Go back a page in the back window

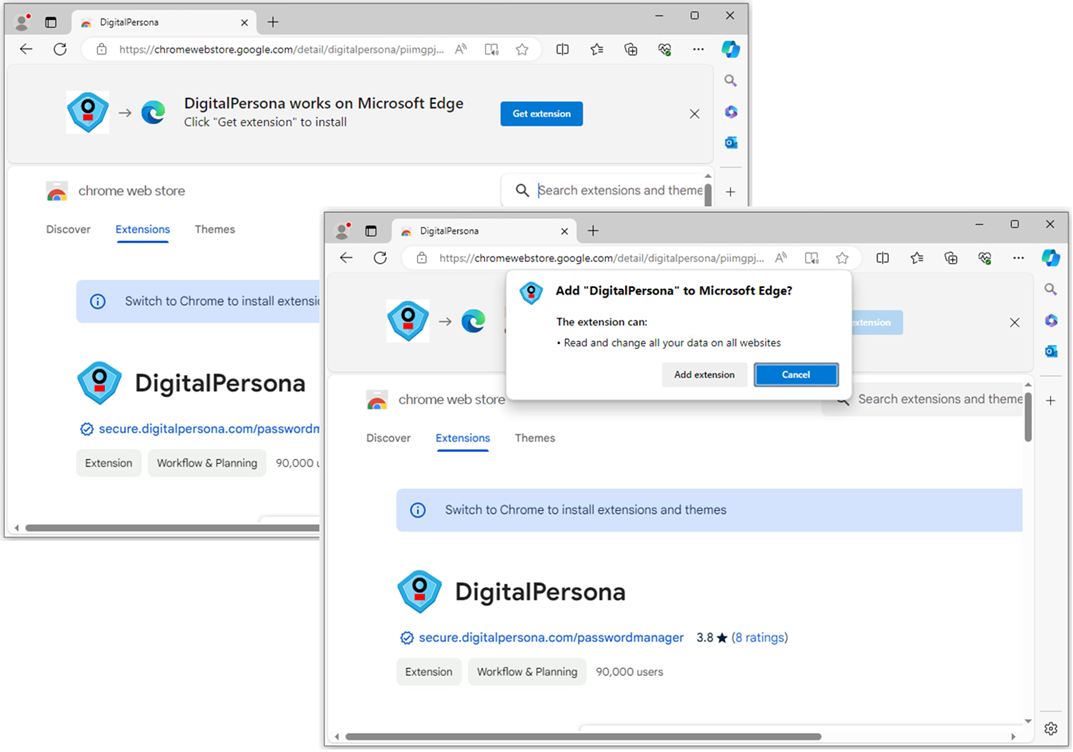(26, 49)
